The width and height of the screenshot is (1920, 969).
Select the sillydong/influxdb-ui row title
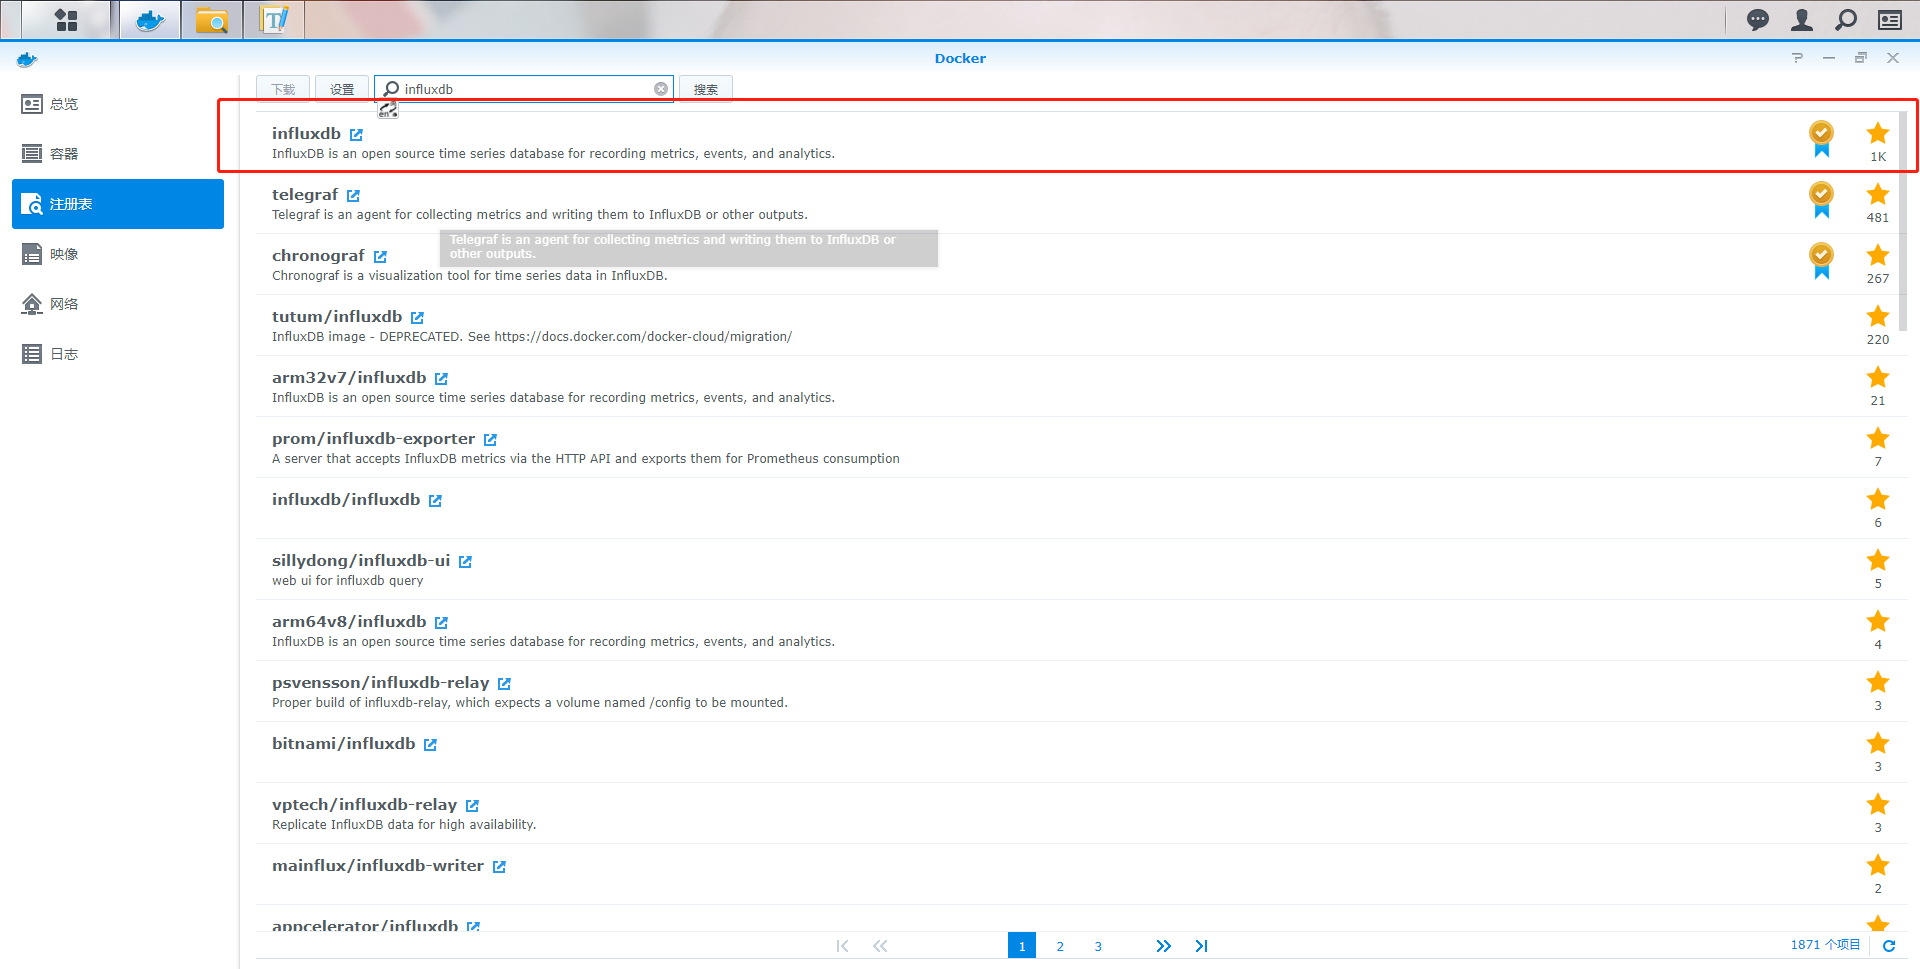point(361,561)
